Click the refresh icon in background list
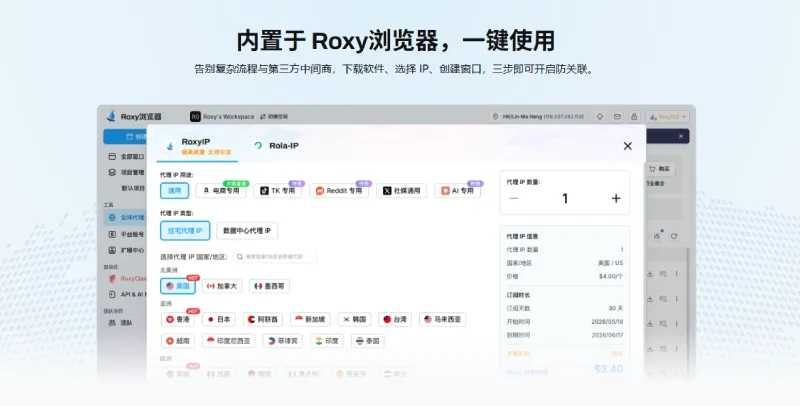The width and height of the screenshot is (800, 406). [674, 236]
